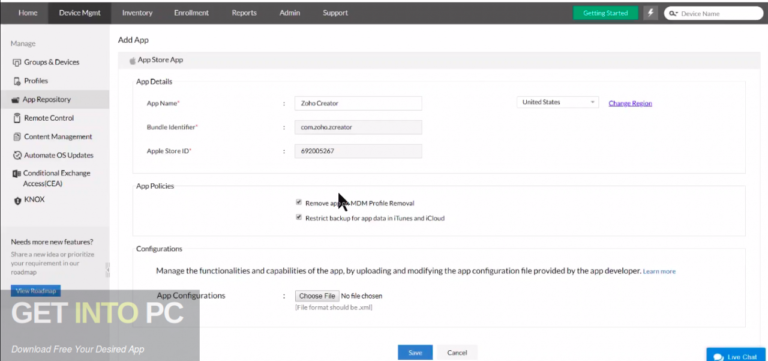Open the Home tab

pos(28,13)
